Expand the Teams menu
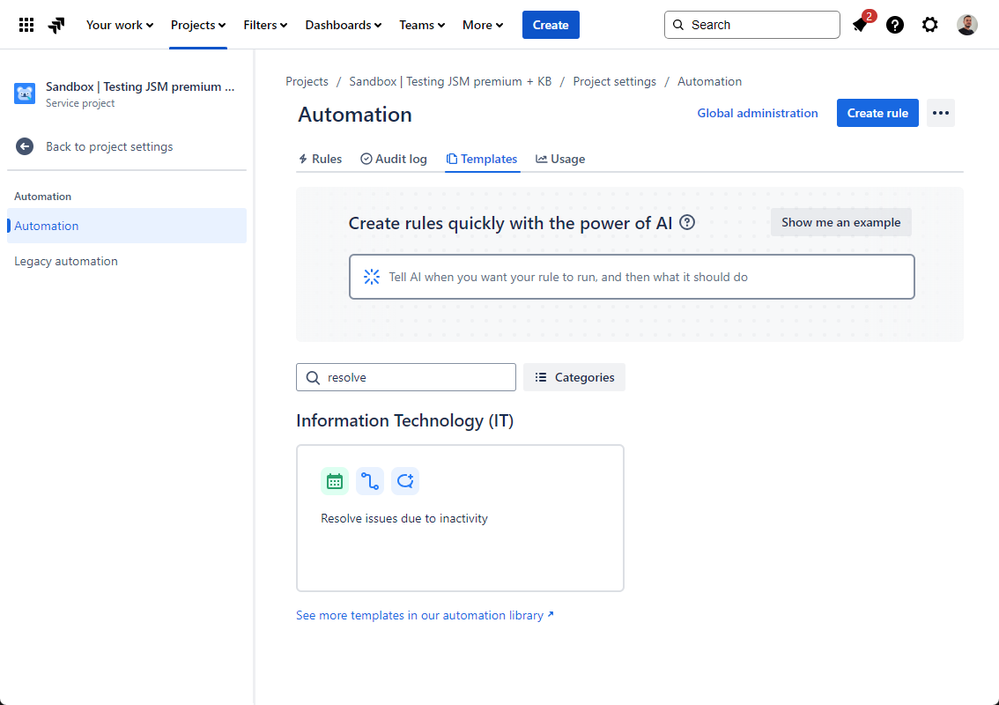 point(422,25)
